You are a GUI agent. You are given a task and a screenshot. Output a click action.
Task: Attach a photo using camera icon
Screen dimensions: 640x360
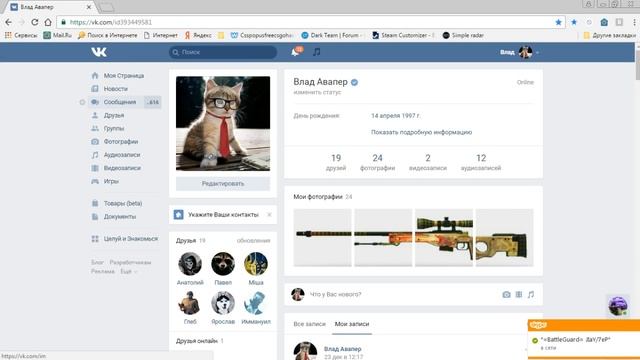[x=507, y=294]
